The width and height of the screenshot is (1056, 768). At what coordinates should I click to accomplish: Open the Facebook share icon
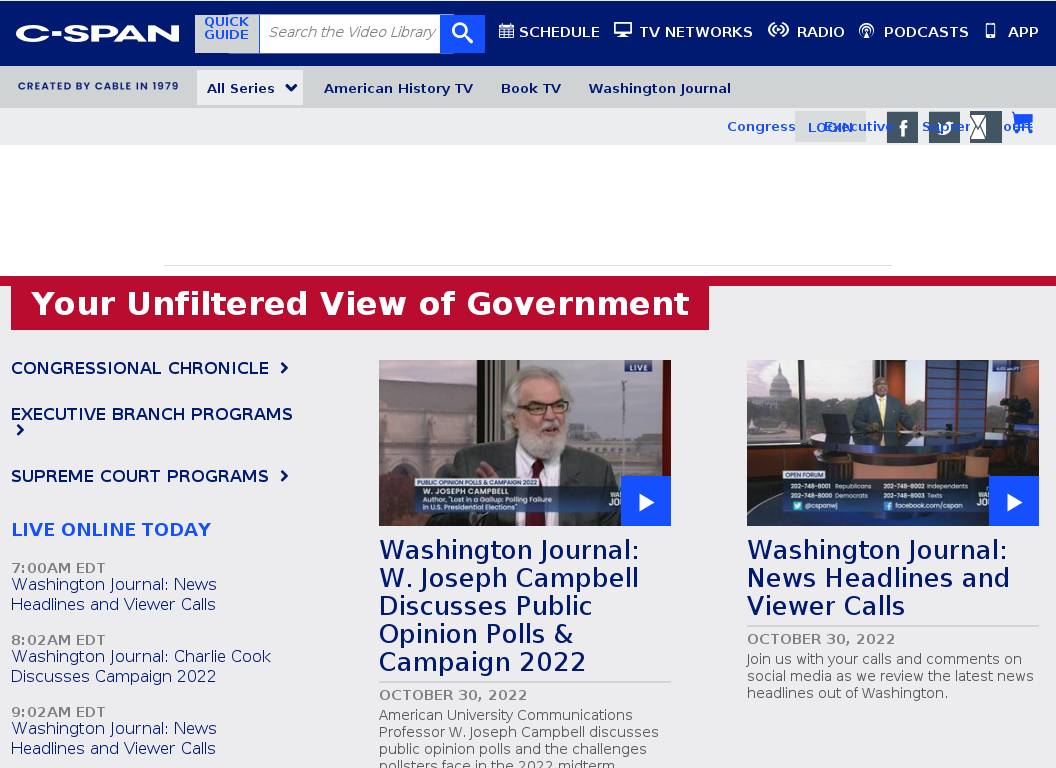point(902,128)
